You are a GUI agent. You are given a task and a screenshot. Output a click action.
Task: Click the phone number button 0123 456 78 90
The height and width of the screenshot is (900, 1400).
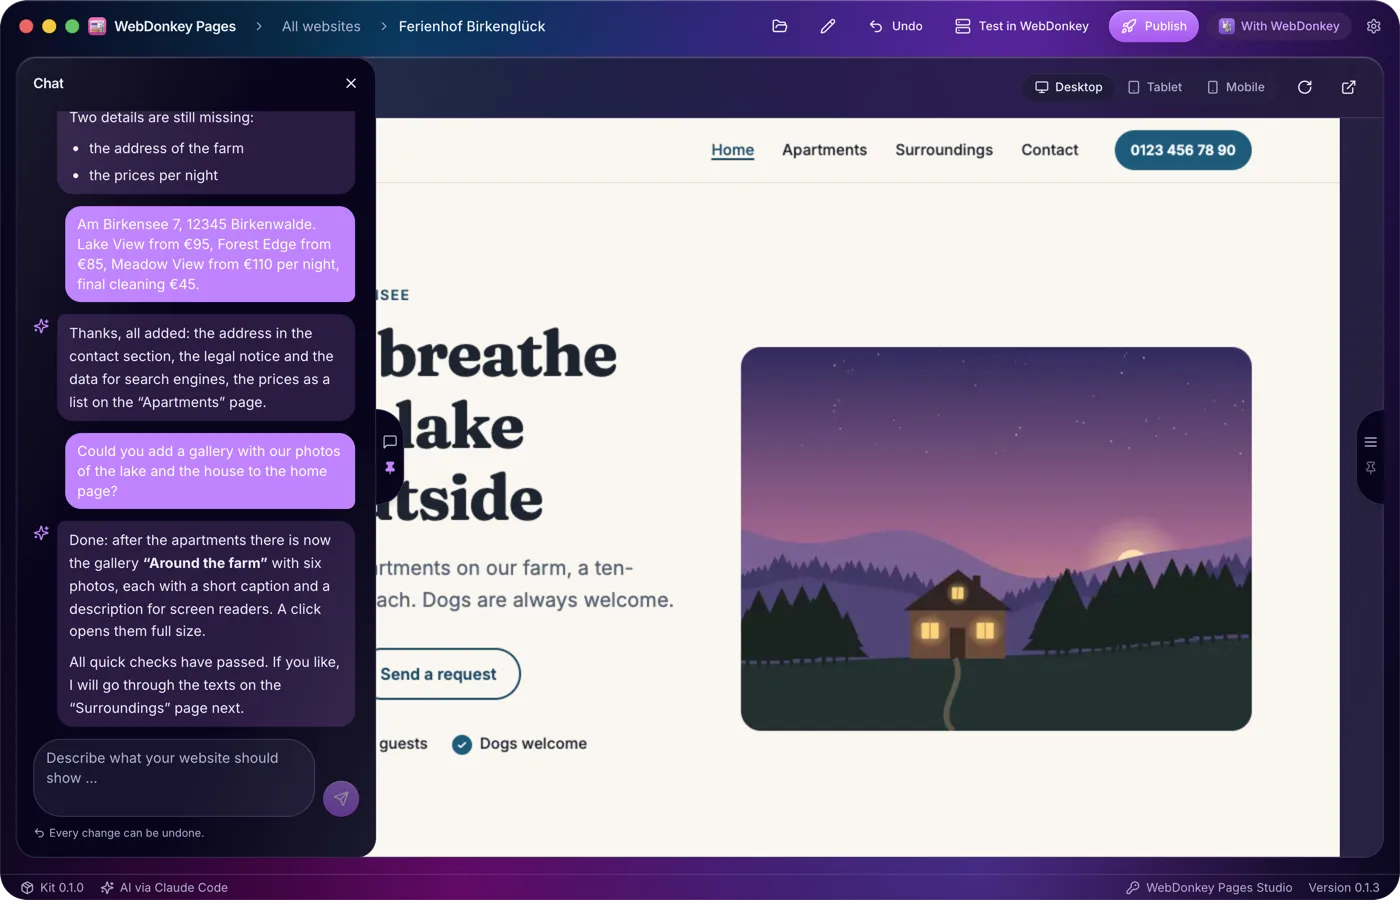tap(1183, 150)
